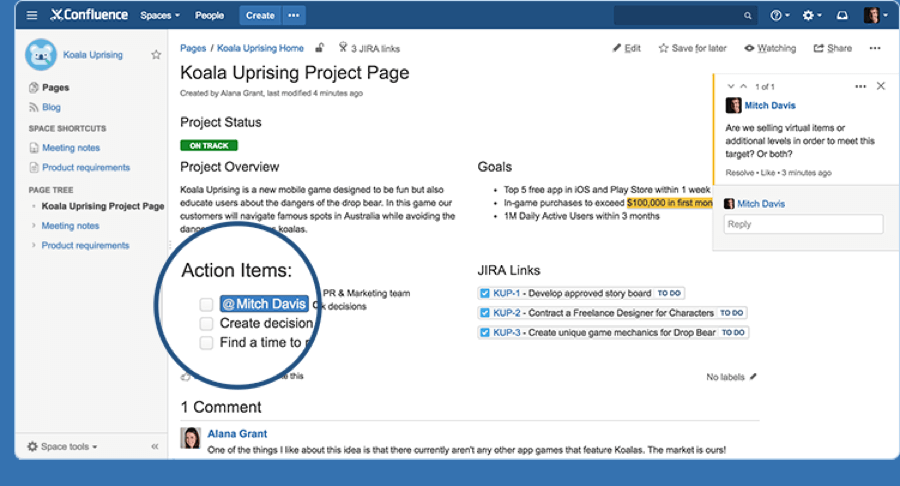Open the Space tools dropdown
Image resolution: width=900 pixels, height=486 pixels.
click(x=62, y=446)
